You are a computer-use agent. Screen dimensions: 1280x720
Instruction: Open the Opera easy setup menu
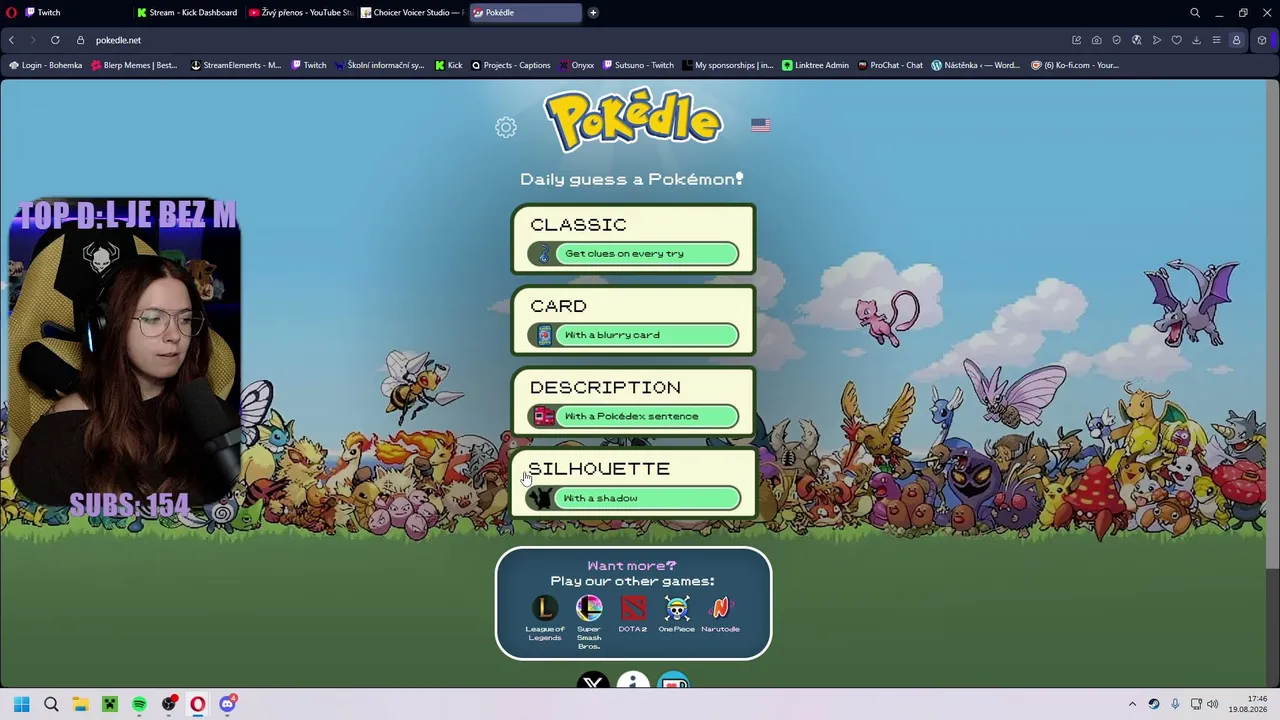pos(1217,40)
